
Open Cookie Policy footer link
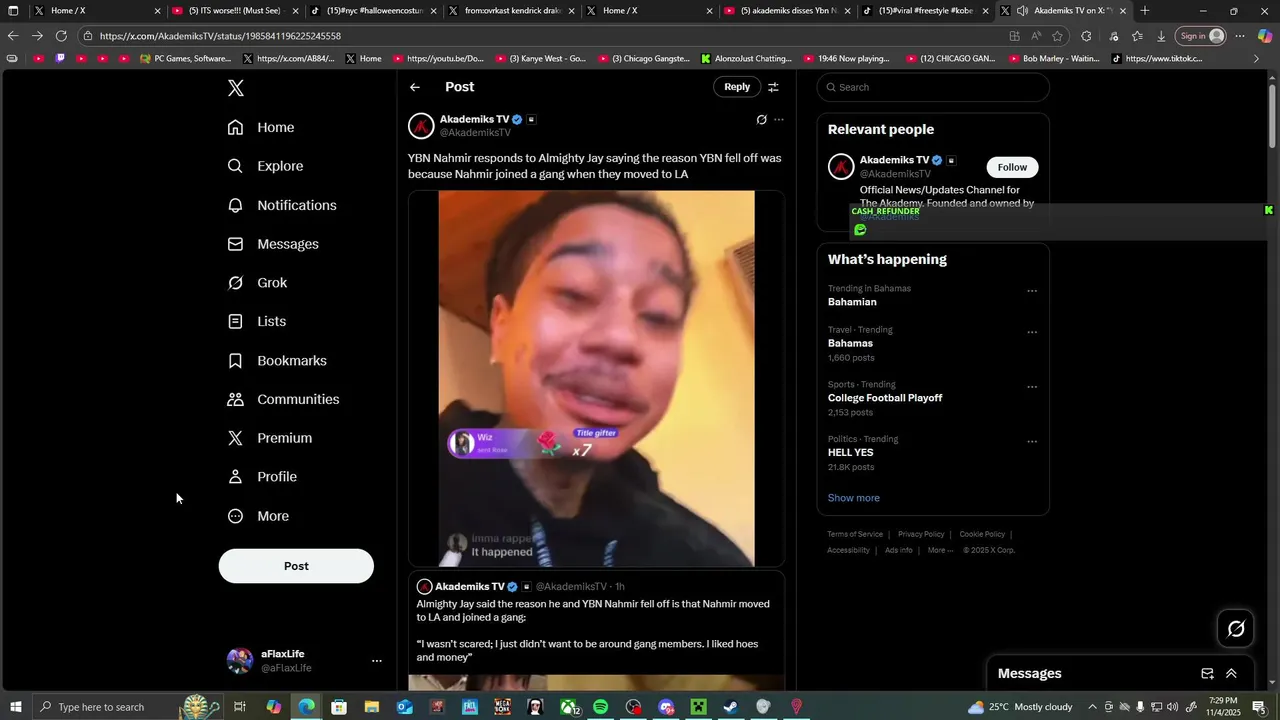coord(982,534)
